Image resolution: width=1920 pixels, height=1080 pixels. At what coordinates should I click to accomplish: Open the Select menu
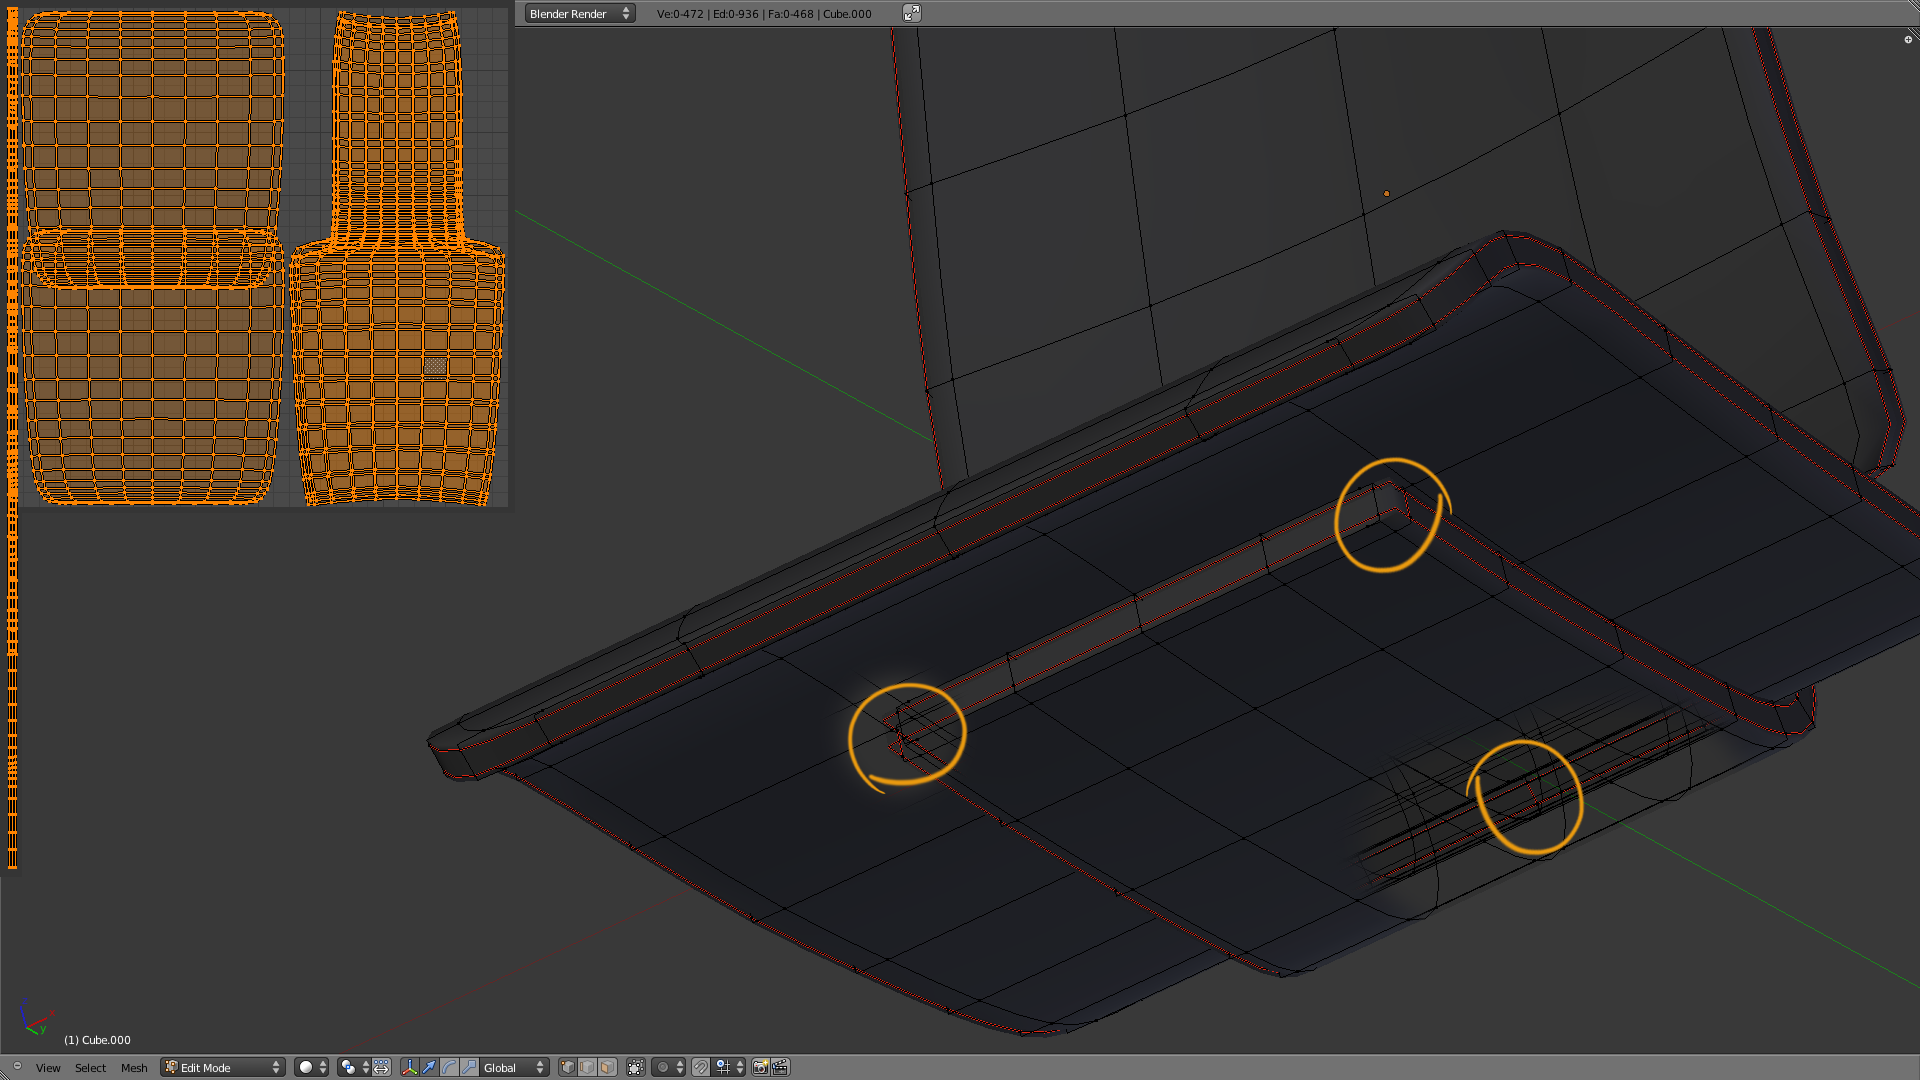90,1068
